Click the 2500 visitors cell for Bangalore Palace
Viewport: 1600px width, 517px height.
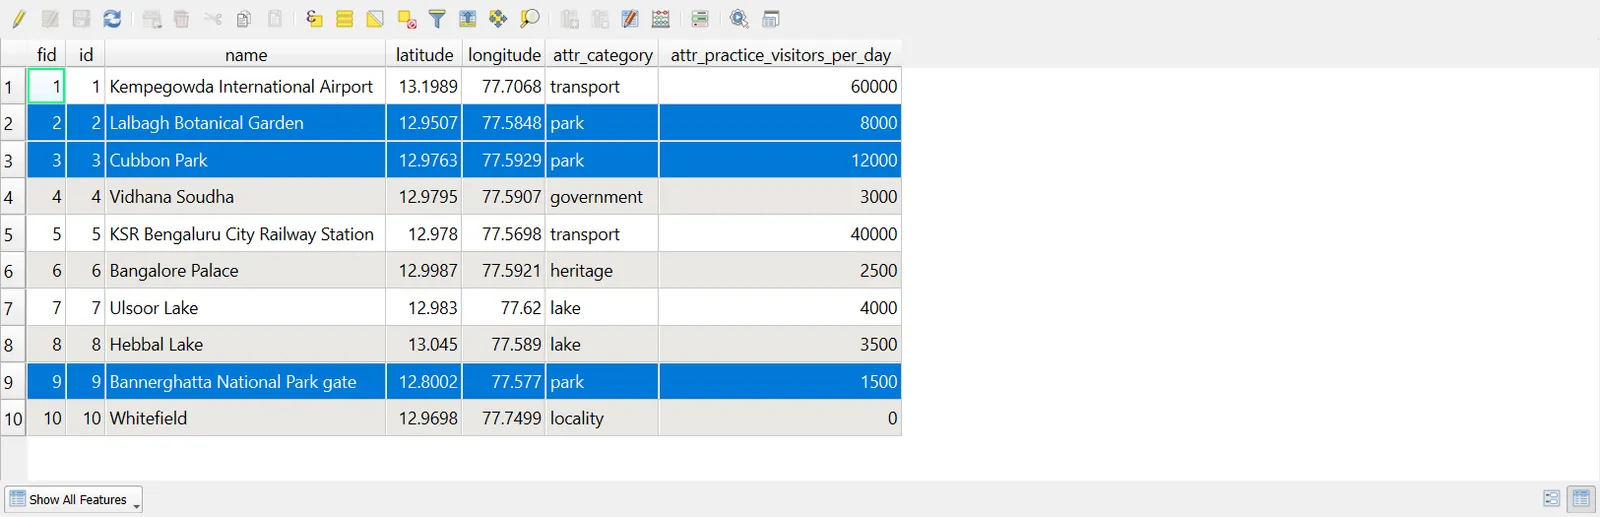(780, 271)
